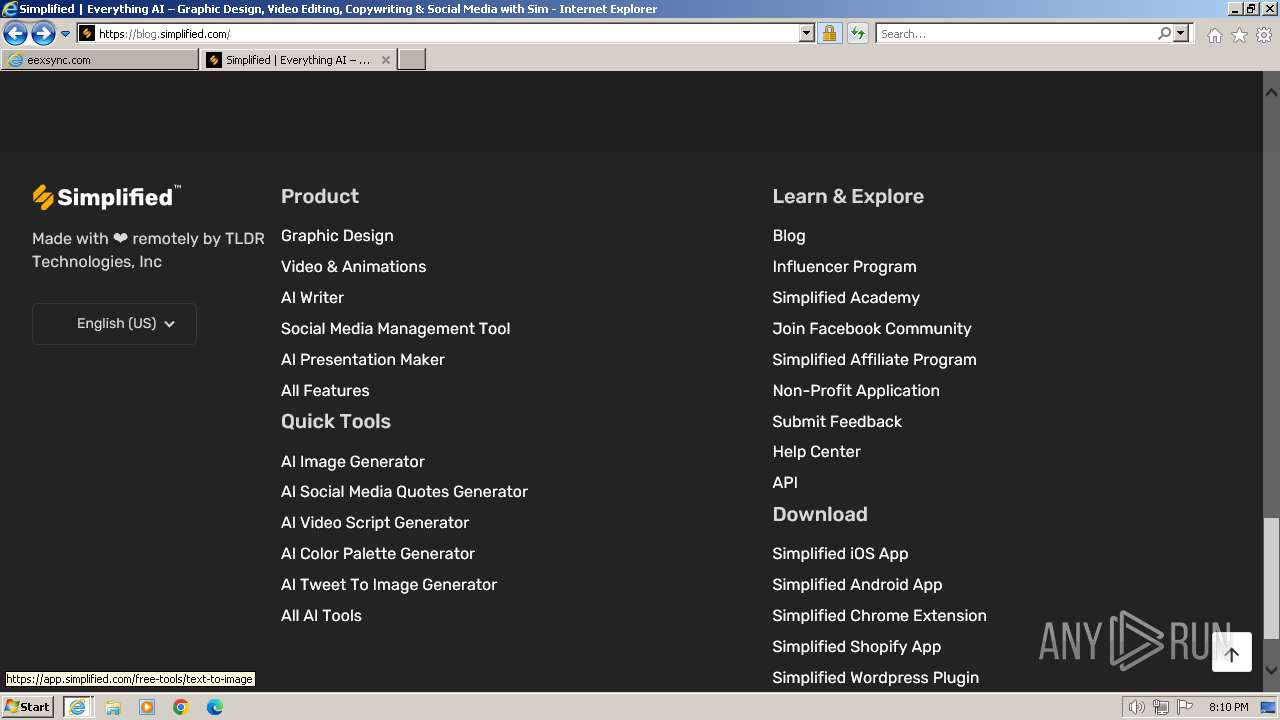This screenshot has height=720, width=1280.
Task: Click the Home icon
Action: coord(1214,35)
